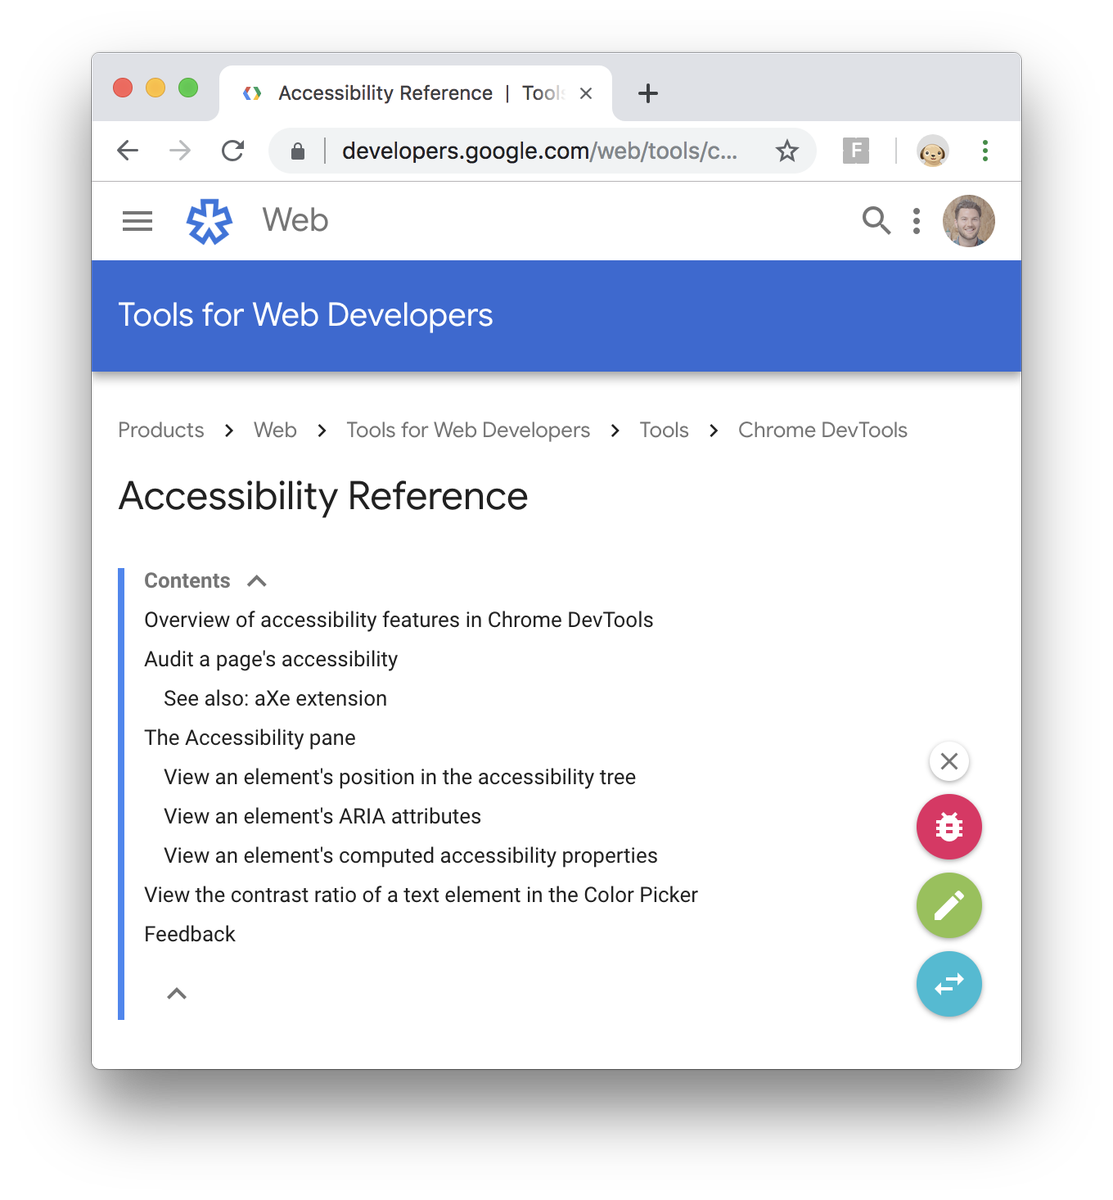Jump to Overview of accessibility features section
The image size is (1113, 1200).
click(399, 620)
